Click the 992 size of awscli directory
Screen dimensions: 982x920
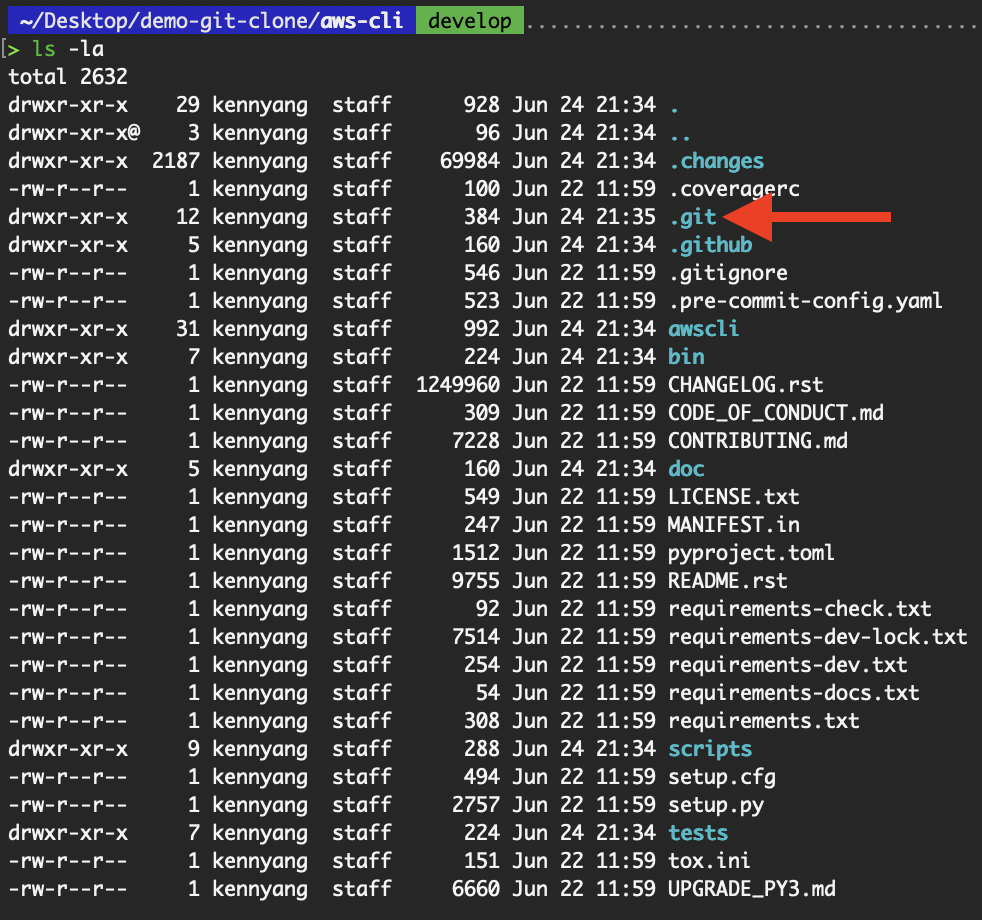pyautogui.click(x=482, y=329)
